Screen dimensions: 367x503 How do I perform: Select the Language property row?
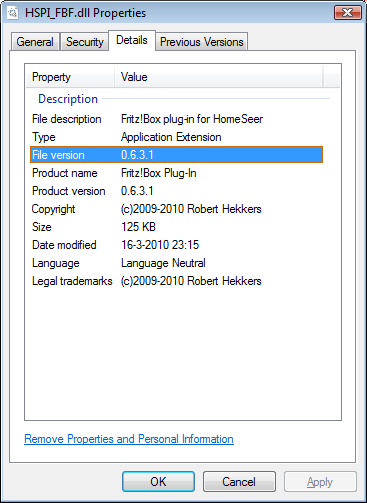click(x=176, y=263)
